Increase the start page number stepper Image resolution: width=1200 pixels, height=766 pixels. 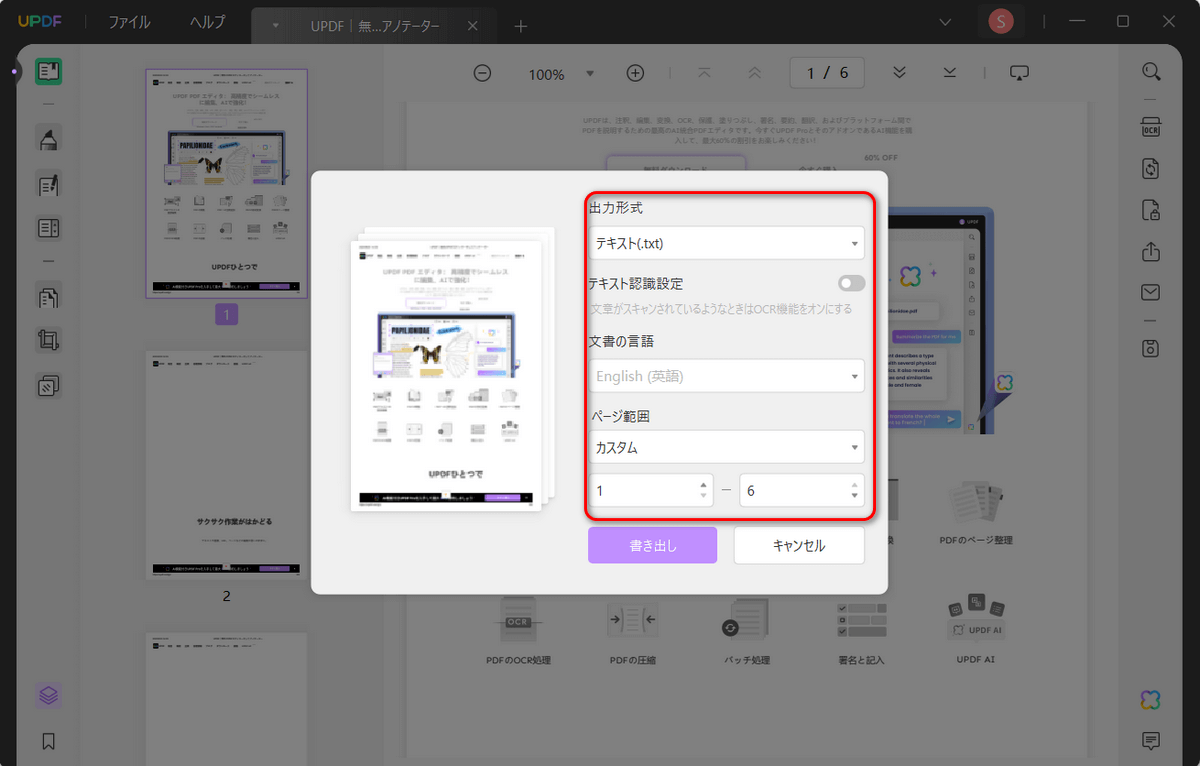coord(704,484)
